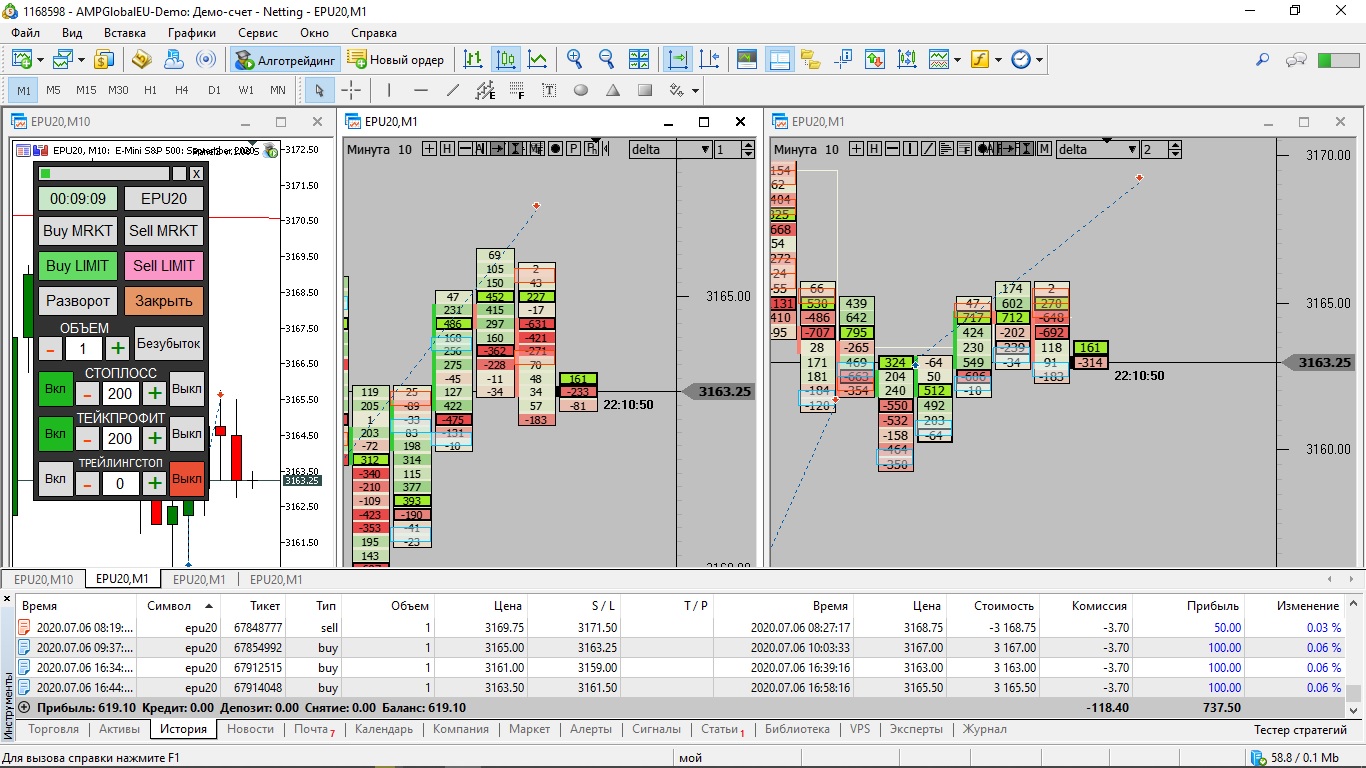
Task: Open the templates function icon dropdown
Action: click(x=985, y=59)
